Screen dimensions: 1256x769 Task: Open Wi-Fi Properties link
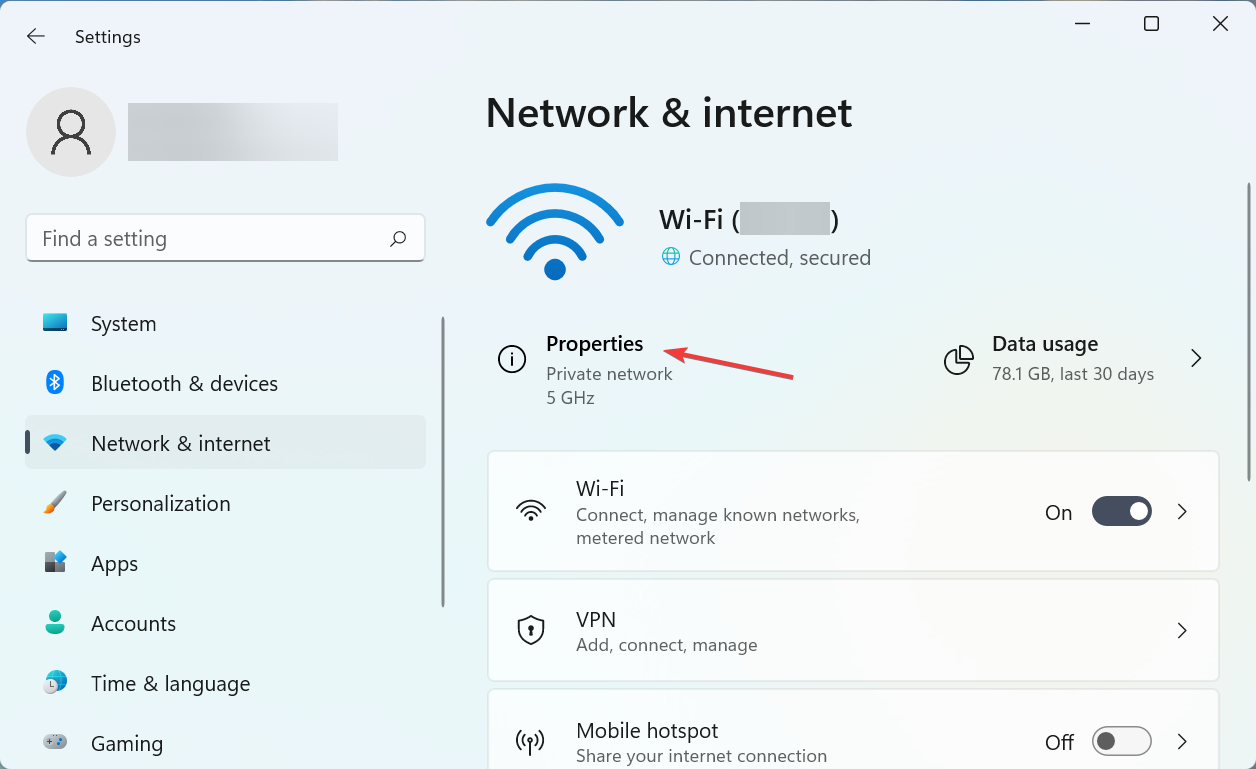(594, 345)
